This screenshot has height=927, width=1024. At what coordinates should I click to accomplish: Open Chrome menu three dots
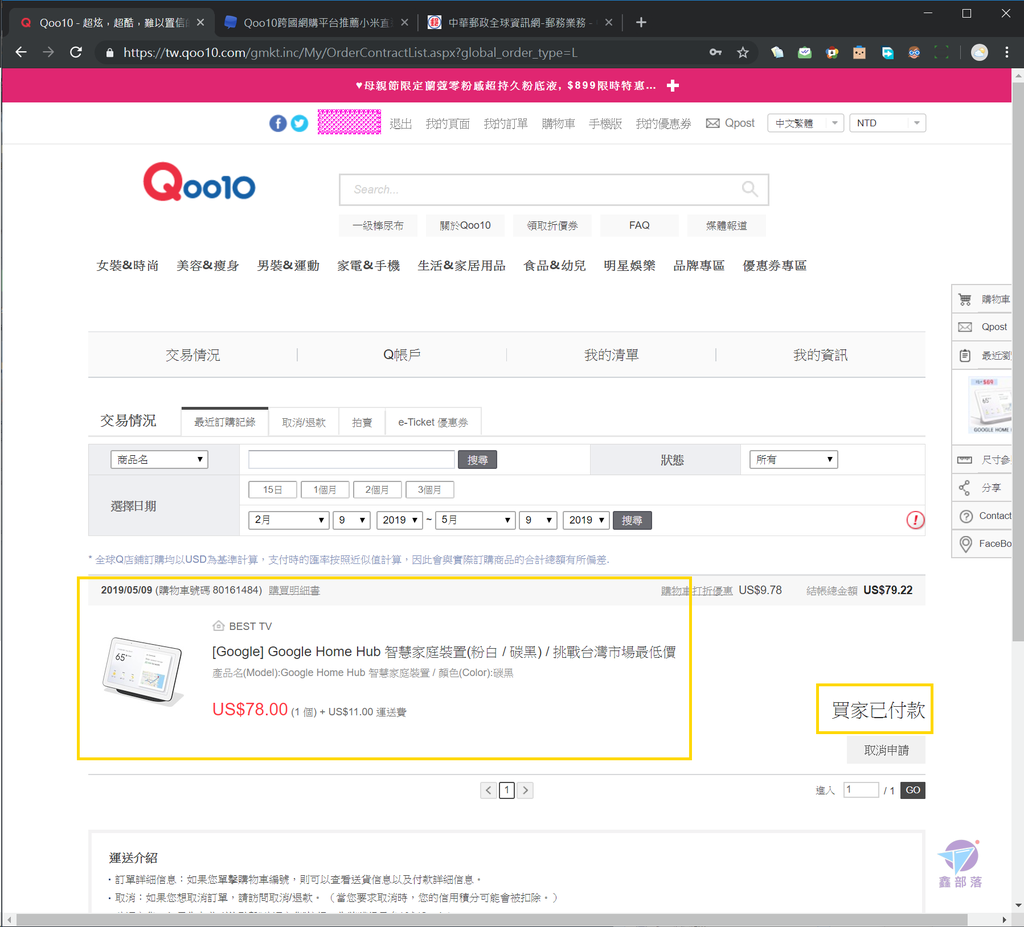point(1006,52)
